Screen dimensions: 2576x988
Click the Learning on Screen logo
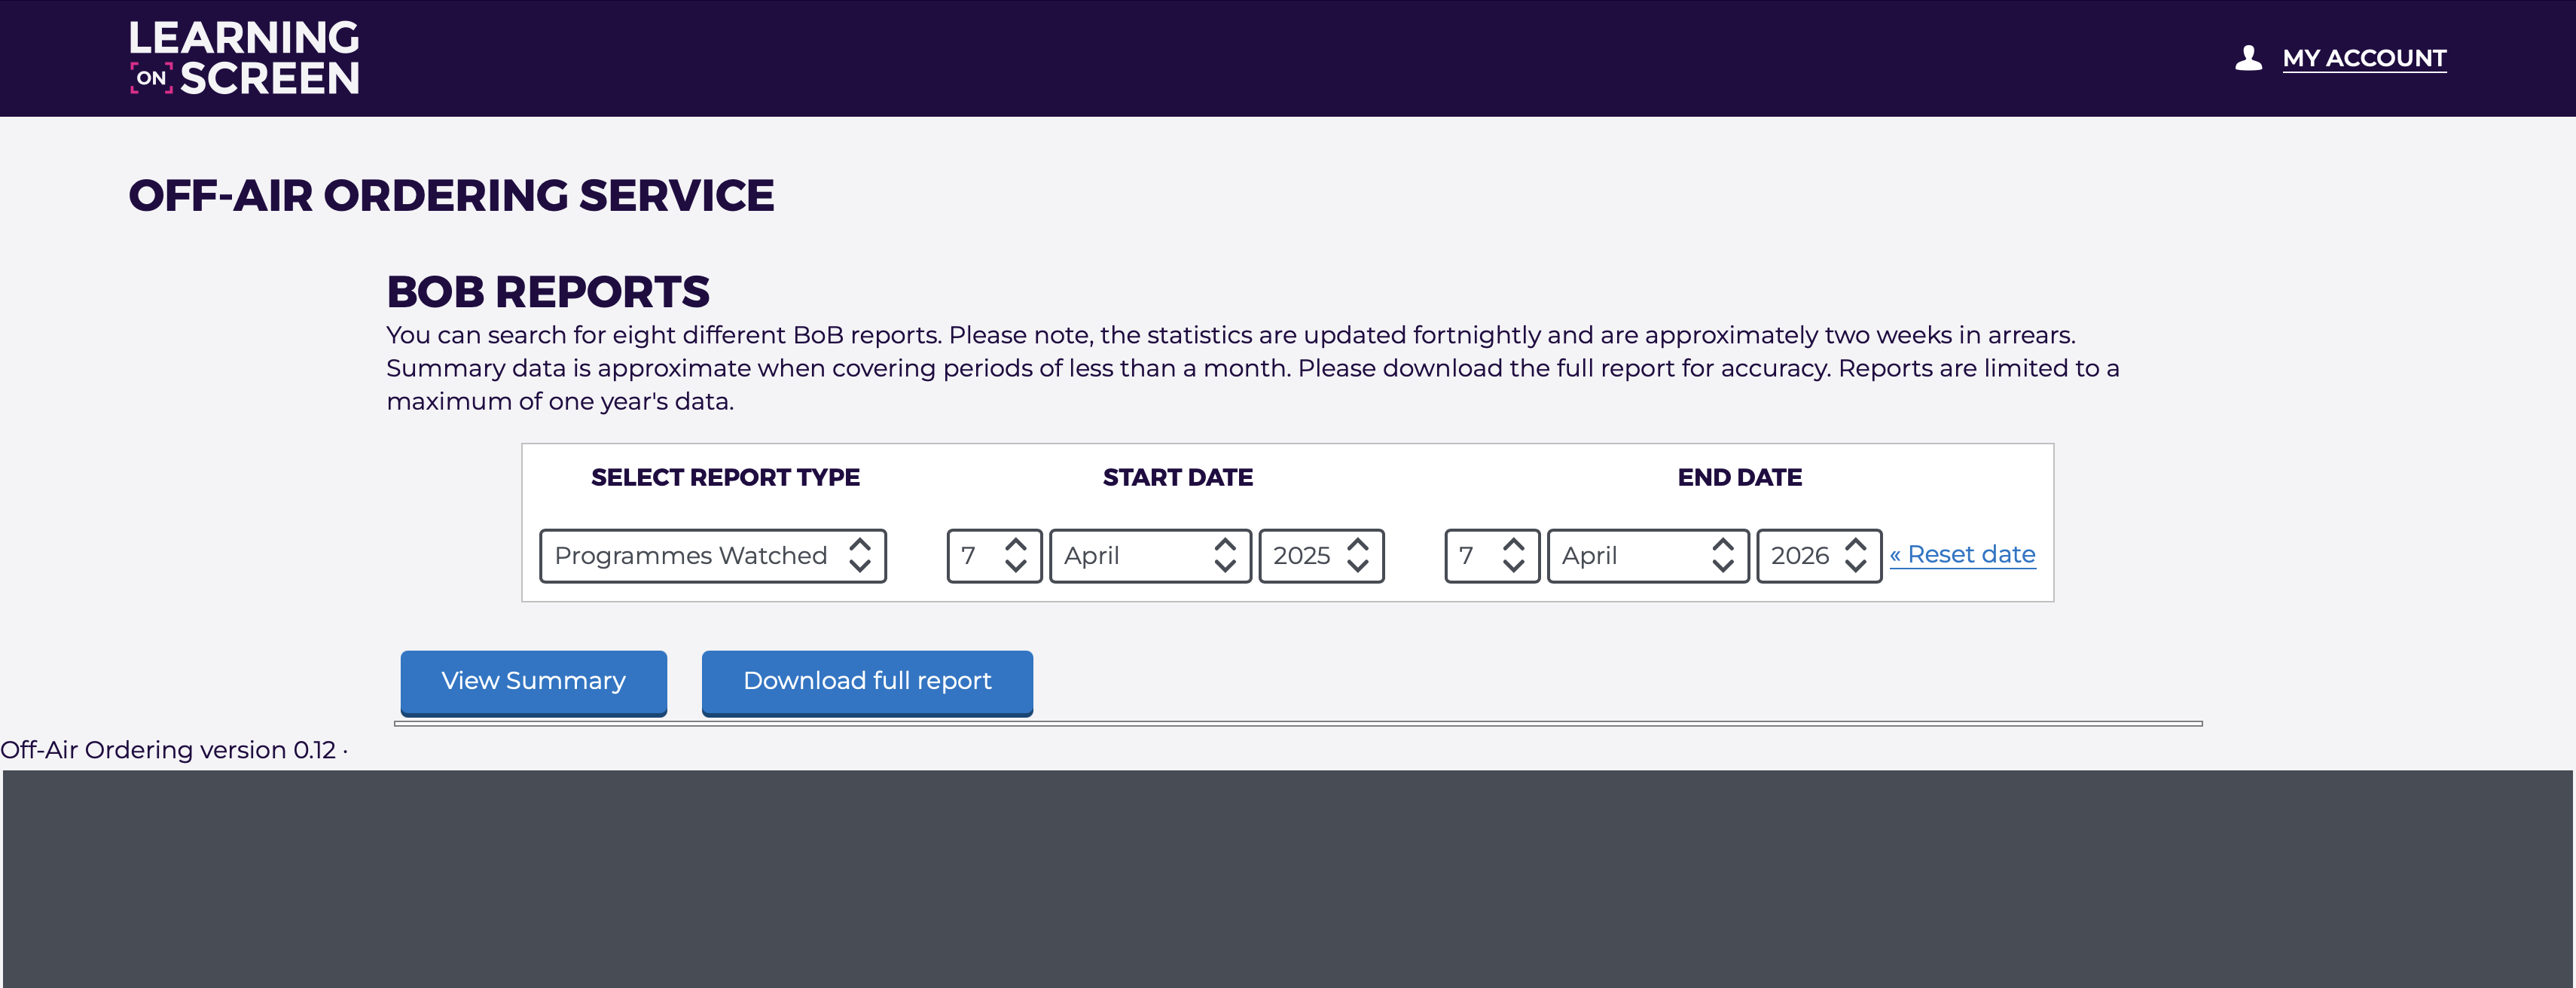coord(244,58)
